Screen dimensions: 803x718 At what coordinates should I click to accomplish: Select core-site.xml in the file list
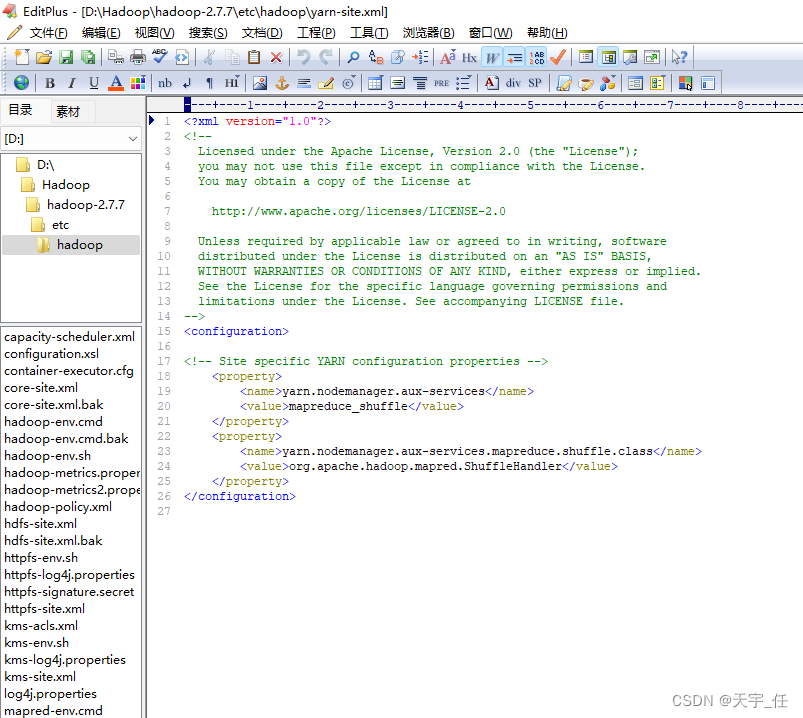(41, 387)
